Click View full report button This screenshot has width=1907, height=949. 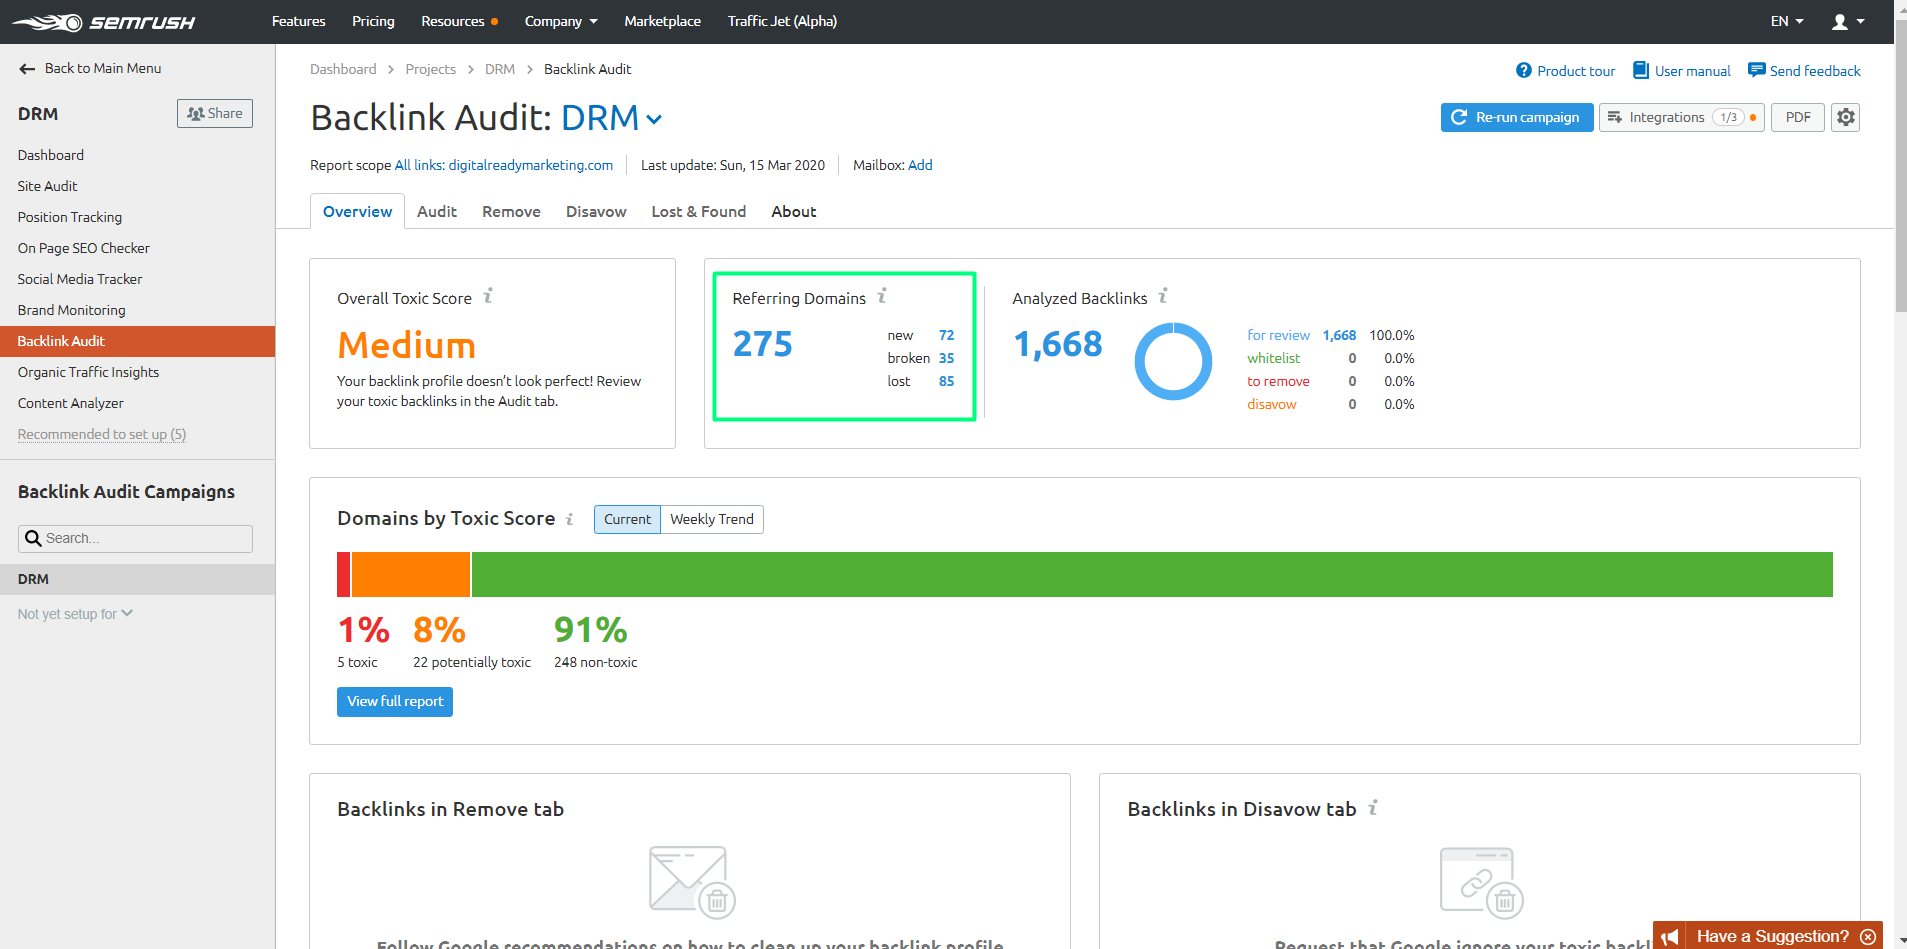pyautogui.click(x=395, y=701)
